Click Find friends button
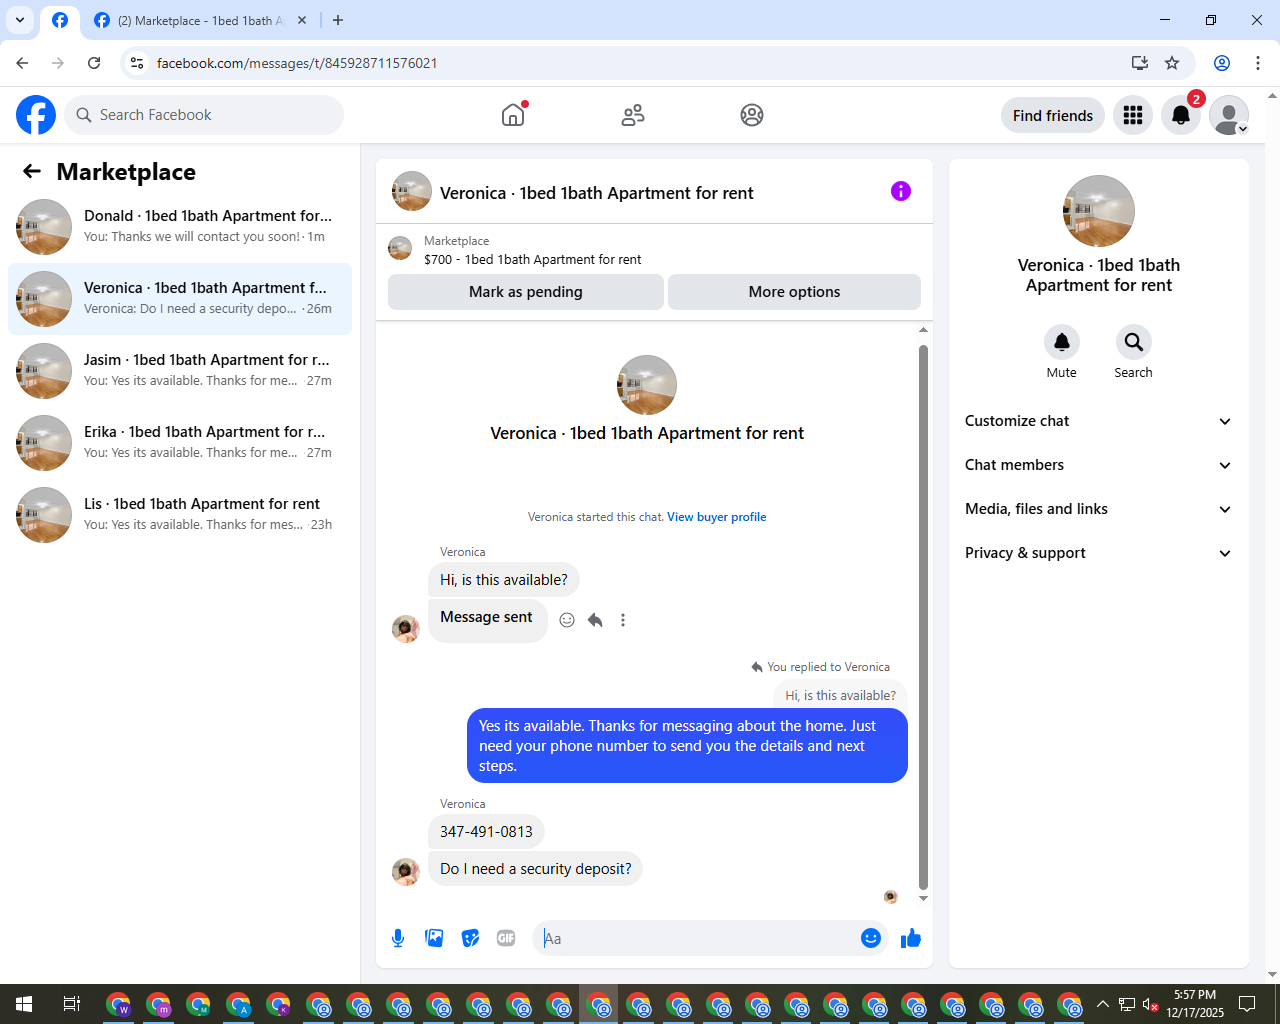The width and height of the screenshot is (1280, 1024). click(1053, 116)
